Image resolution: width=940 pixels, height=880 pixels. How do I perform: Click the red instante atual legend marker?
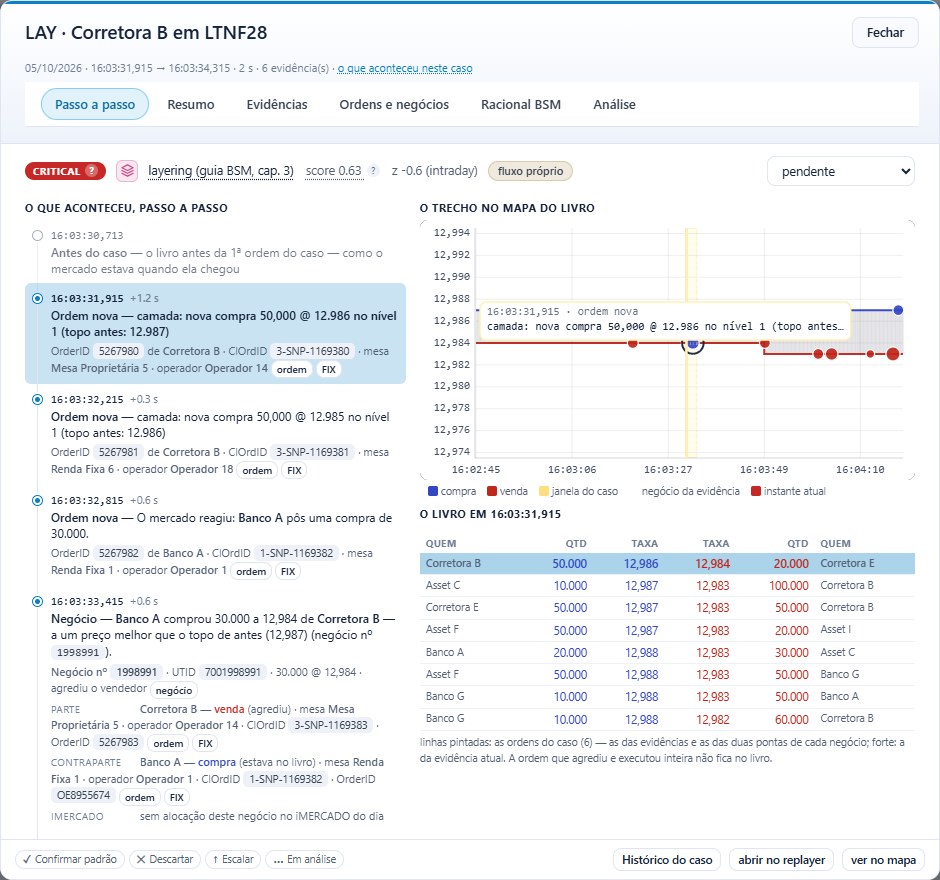756,491
